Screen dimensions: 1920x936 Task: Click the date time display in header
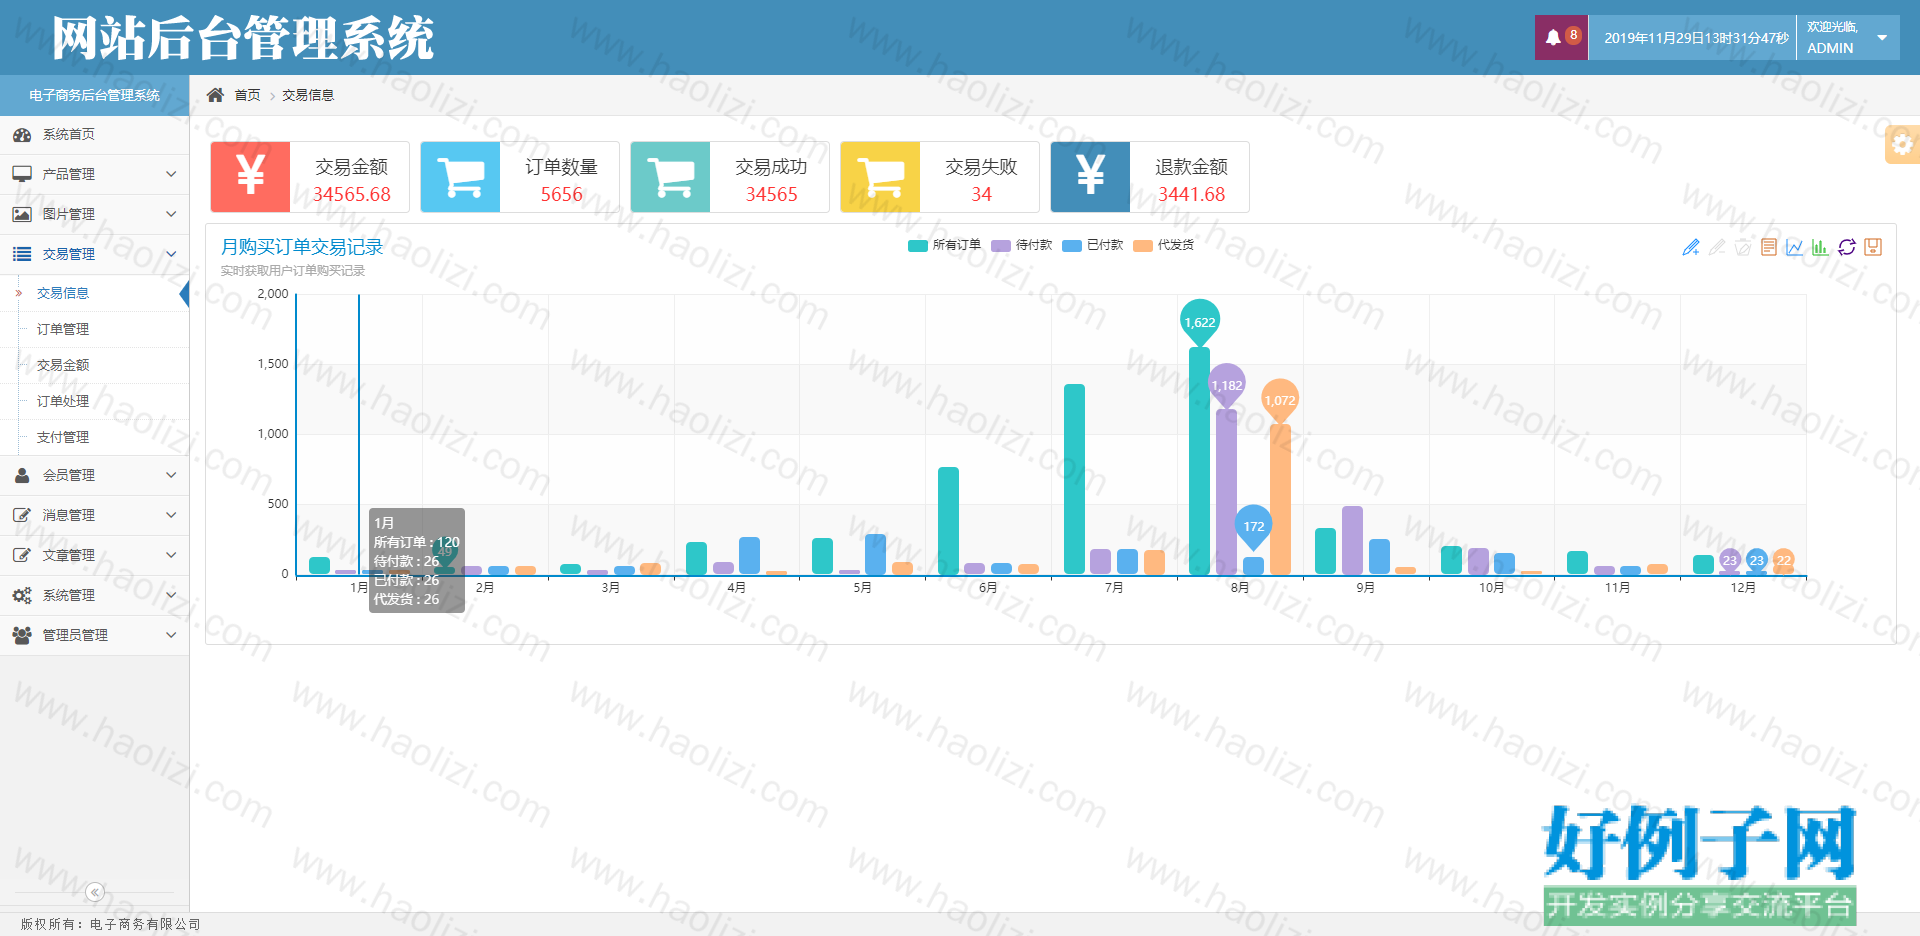[x=1696, y=38]
